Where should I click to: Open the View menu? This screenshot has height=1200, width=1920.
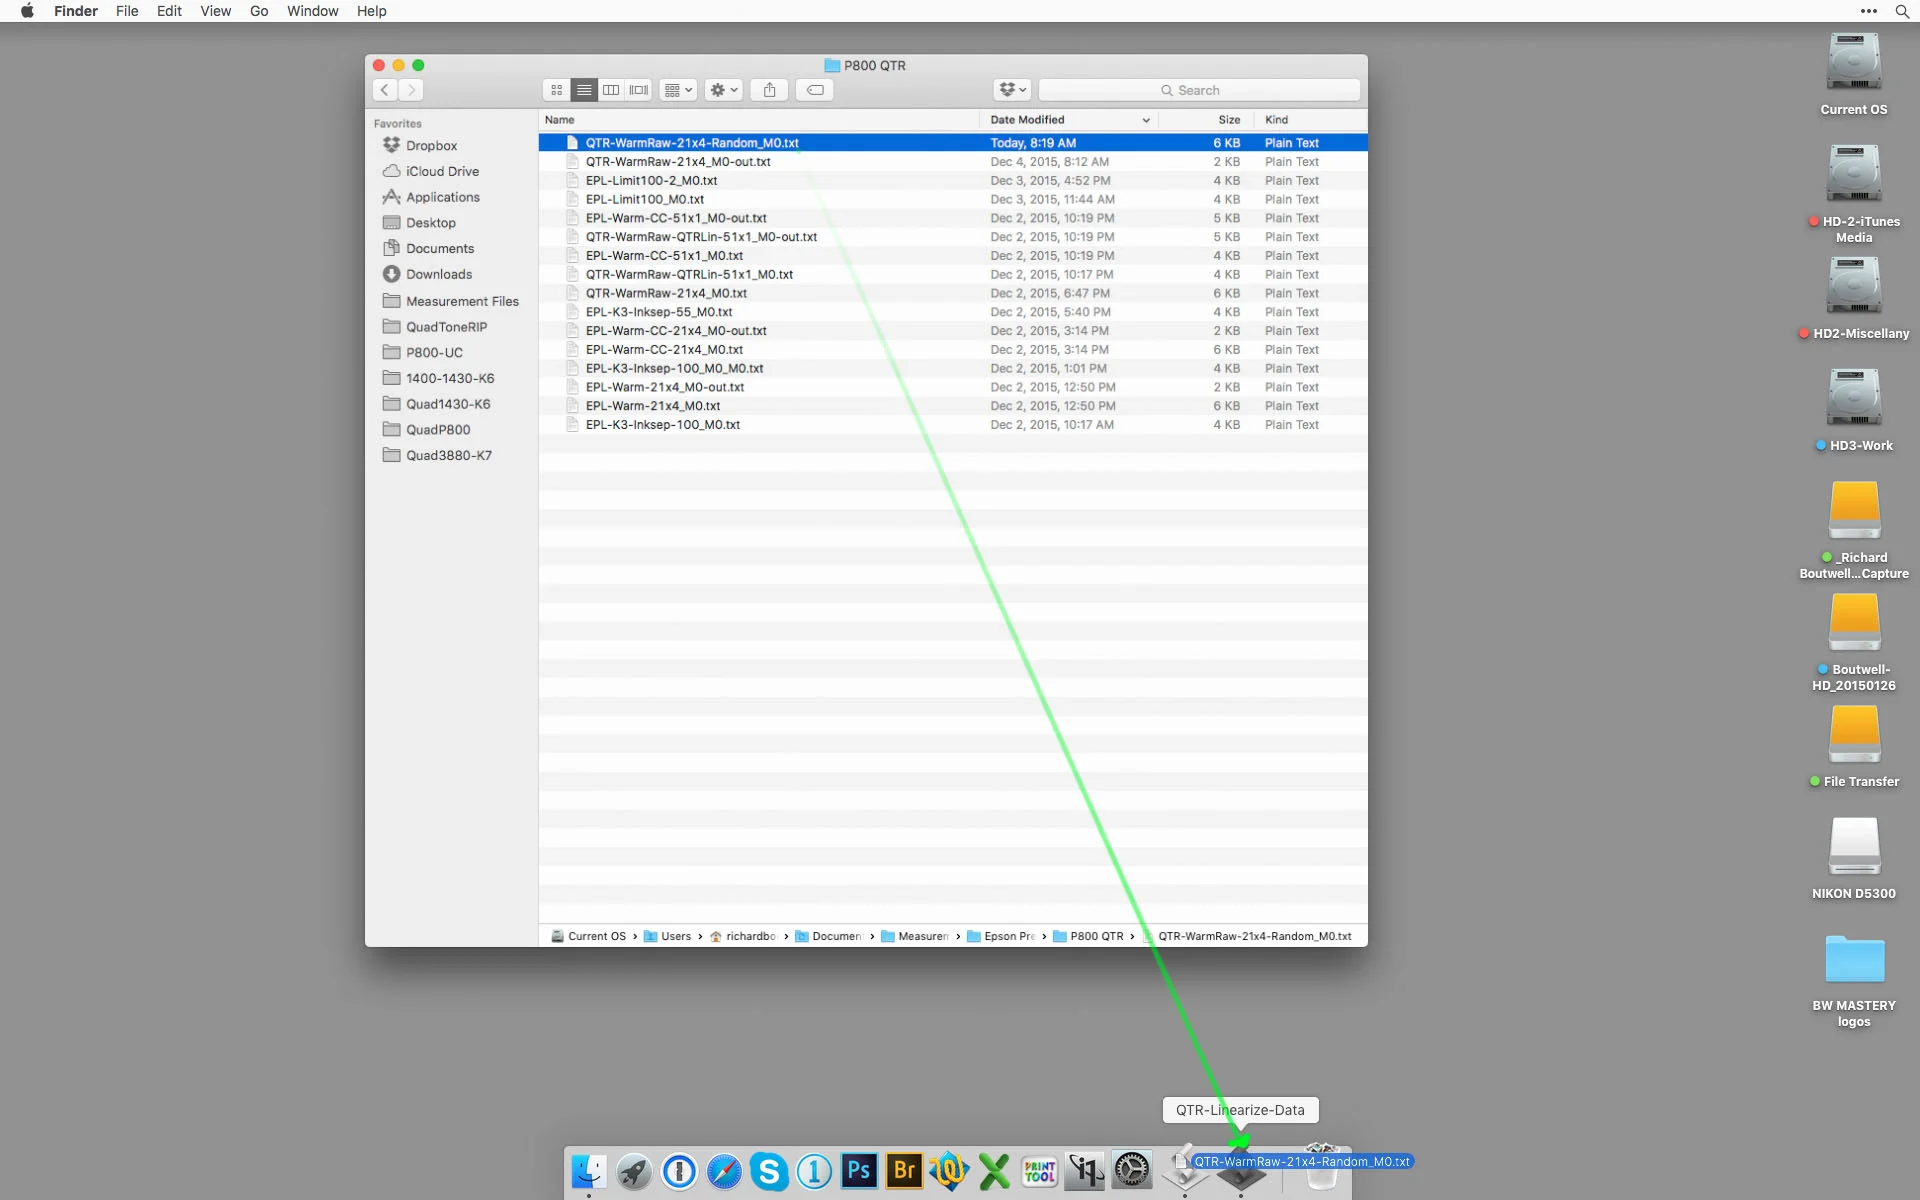point(215,11)
